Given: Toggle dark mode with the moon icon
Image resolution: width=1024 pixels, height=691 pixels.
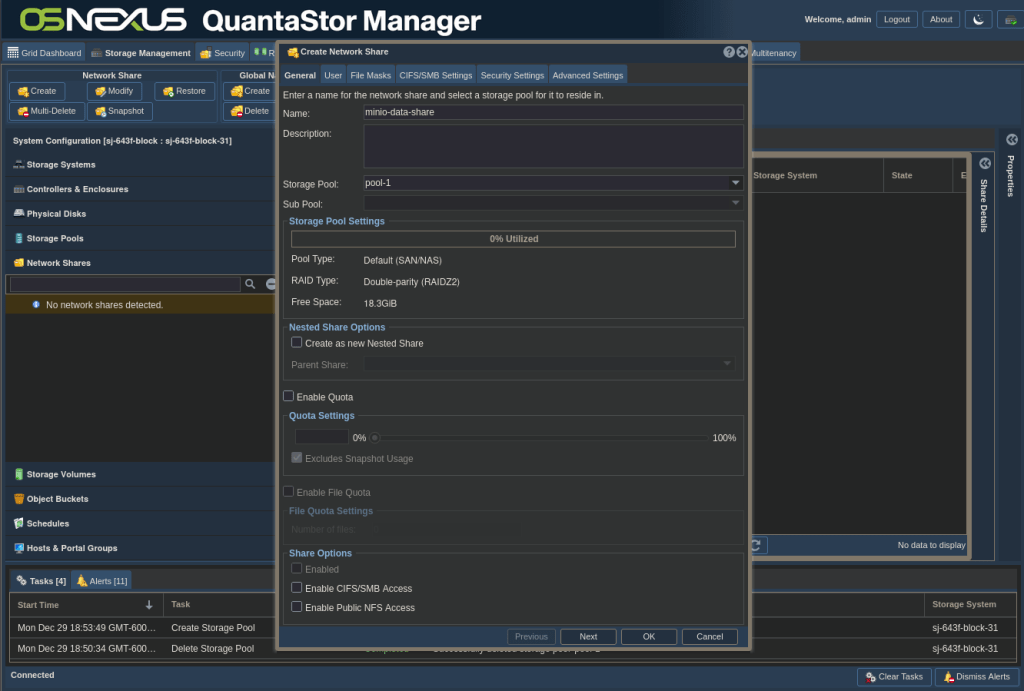Looking at the screenshot, I should [978, 18].
